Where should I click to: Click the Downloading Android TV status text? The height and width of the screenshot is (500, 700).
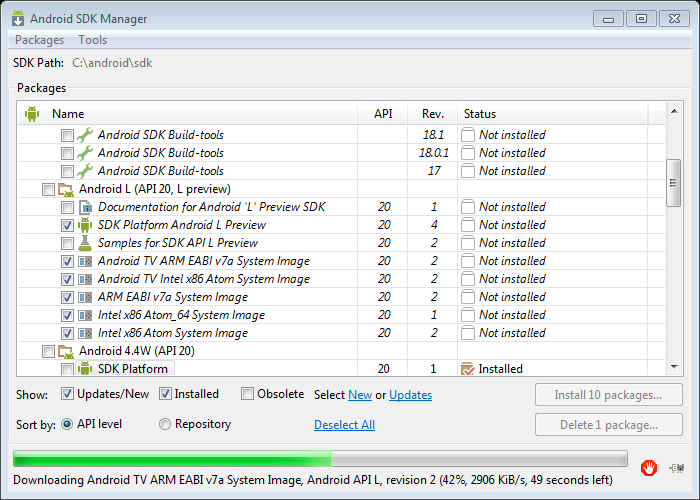[x=312, y=480]
